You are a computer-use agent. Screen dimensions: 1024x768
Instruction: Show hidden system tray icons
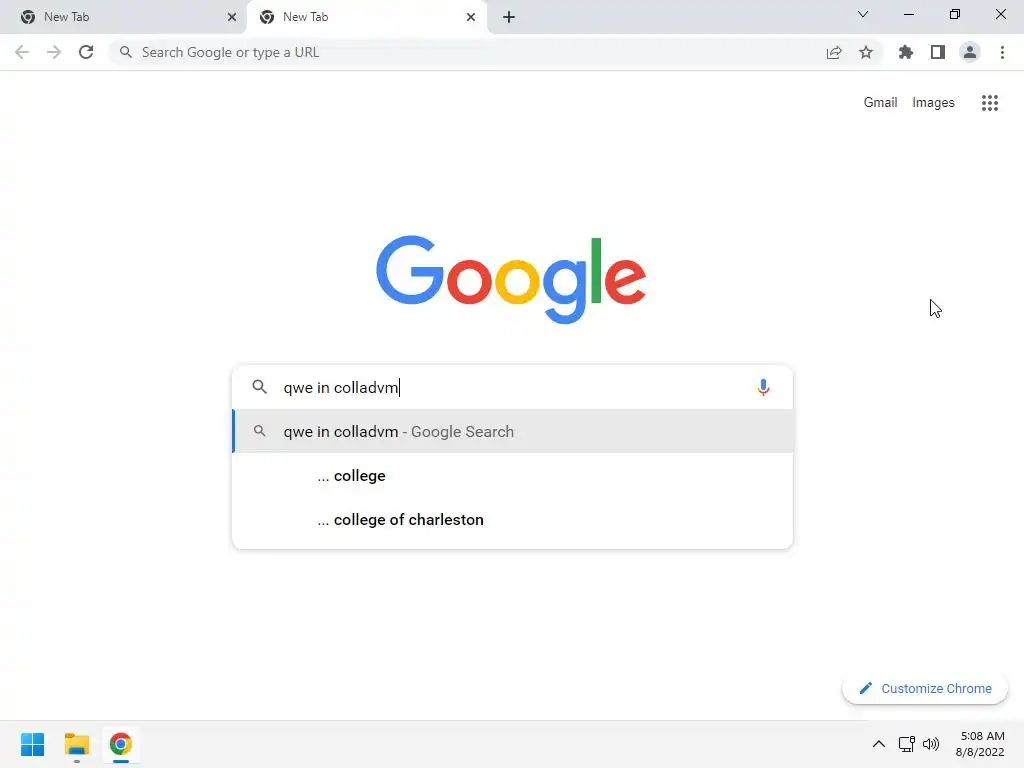pyautogui.click(x=879, y=744)
